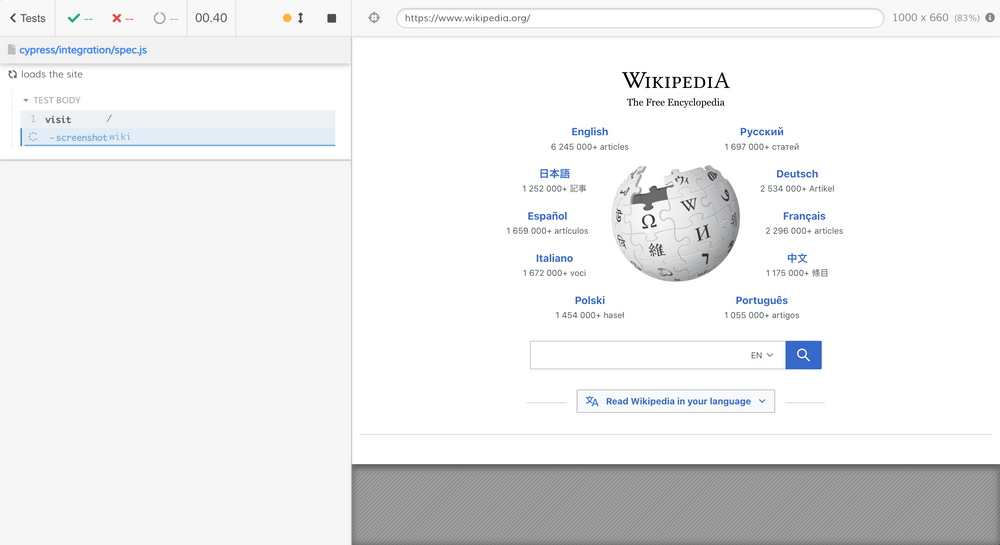Click the stop test run square icon
Screen dimensions: 1000x545
point(332,18)
